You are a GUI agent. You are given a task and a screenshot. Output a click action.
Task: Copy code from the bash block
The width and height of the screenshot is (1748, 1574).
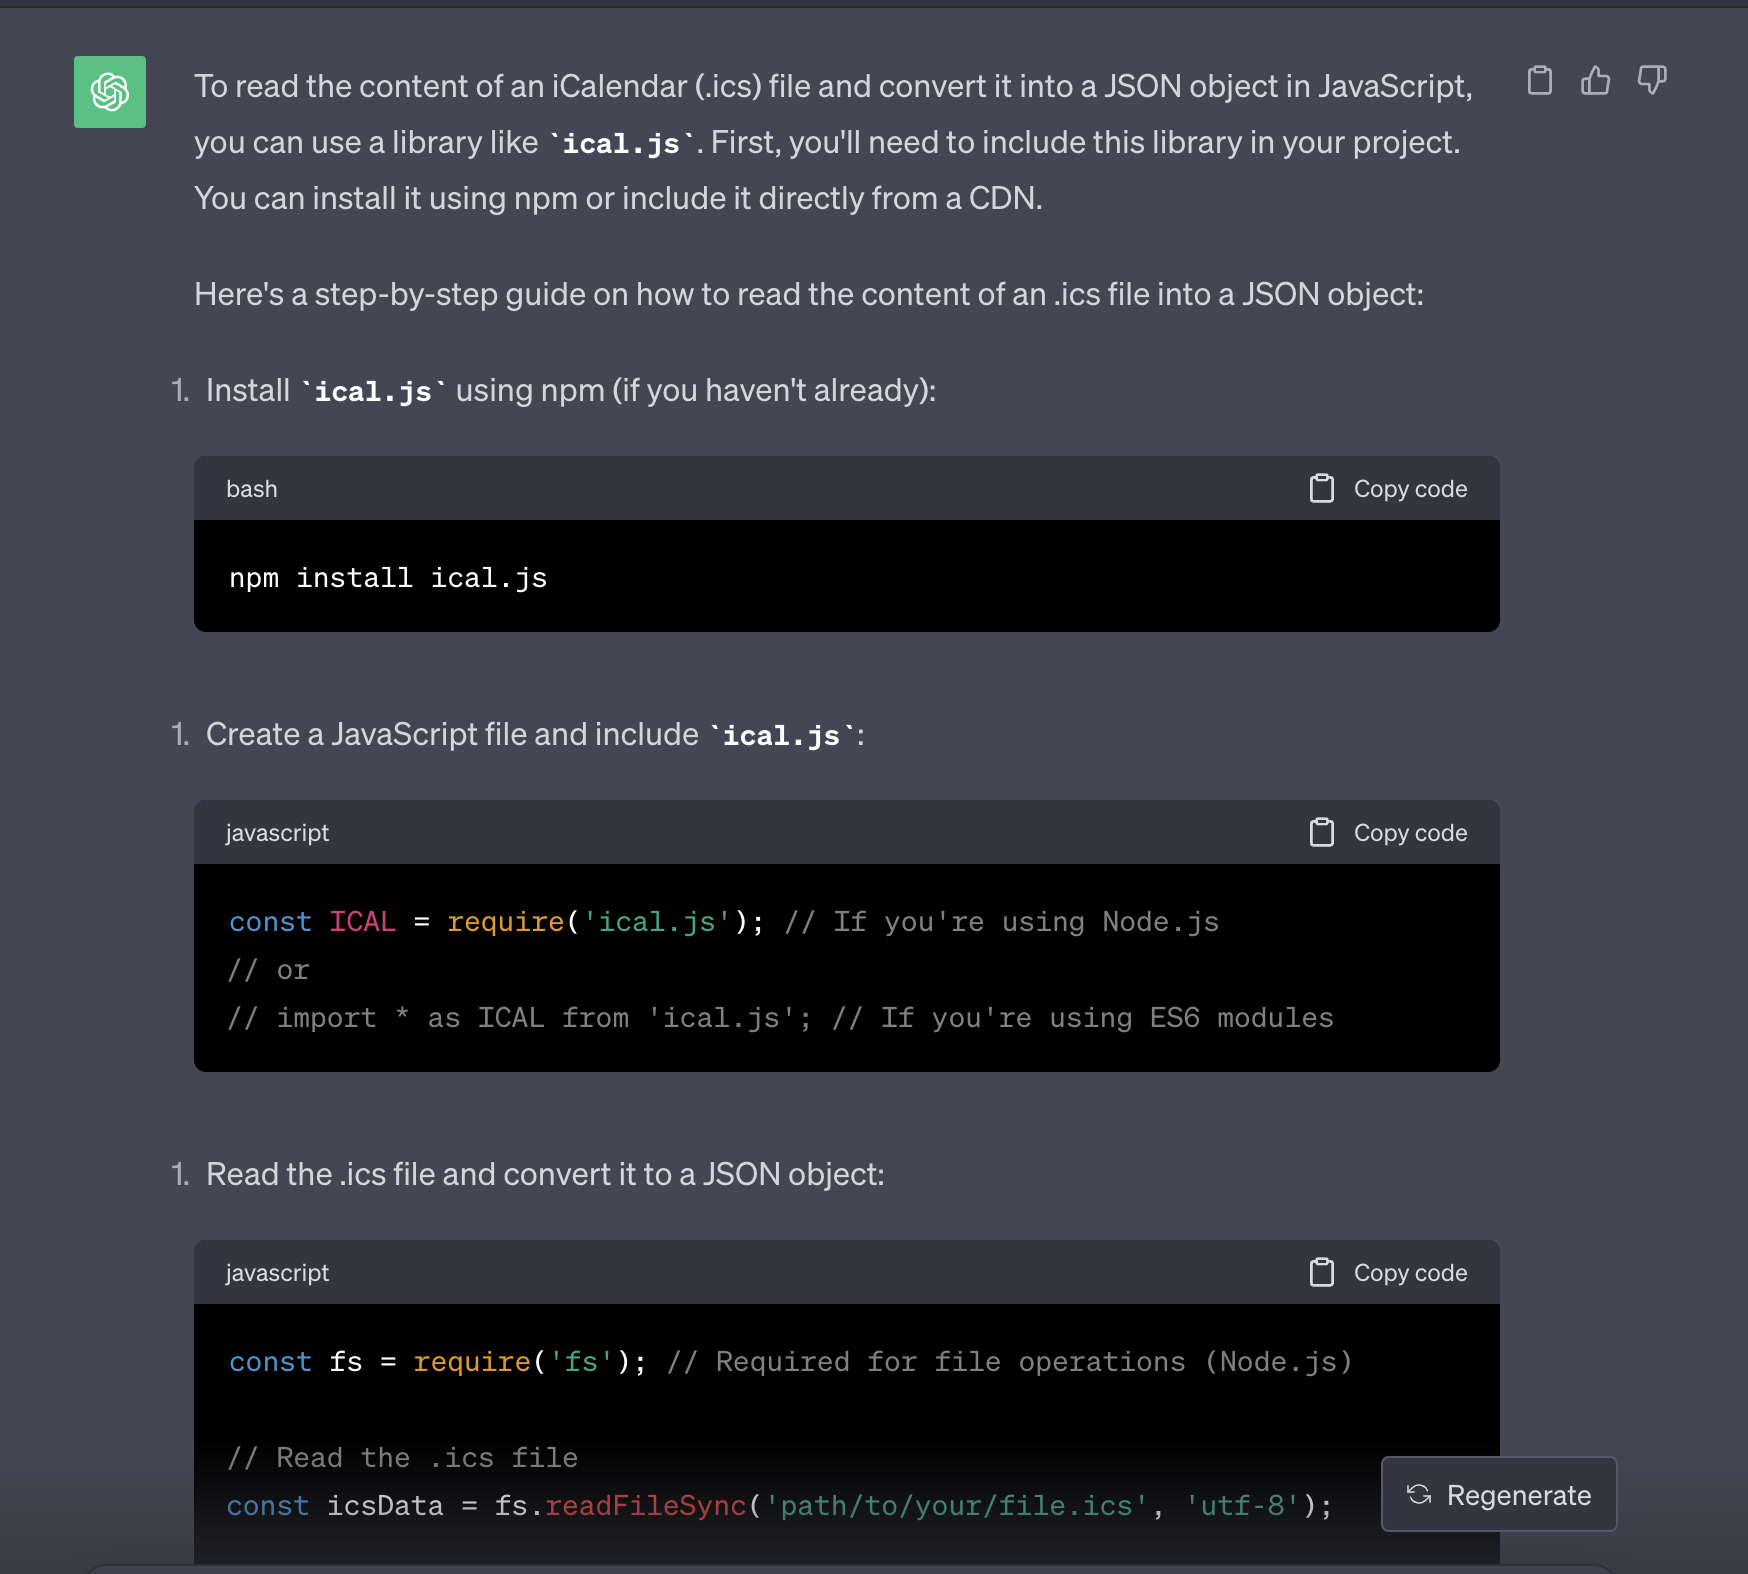click(1388, 489)
